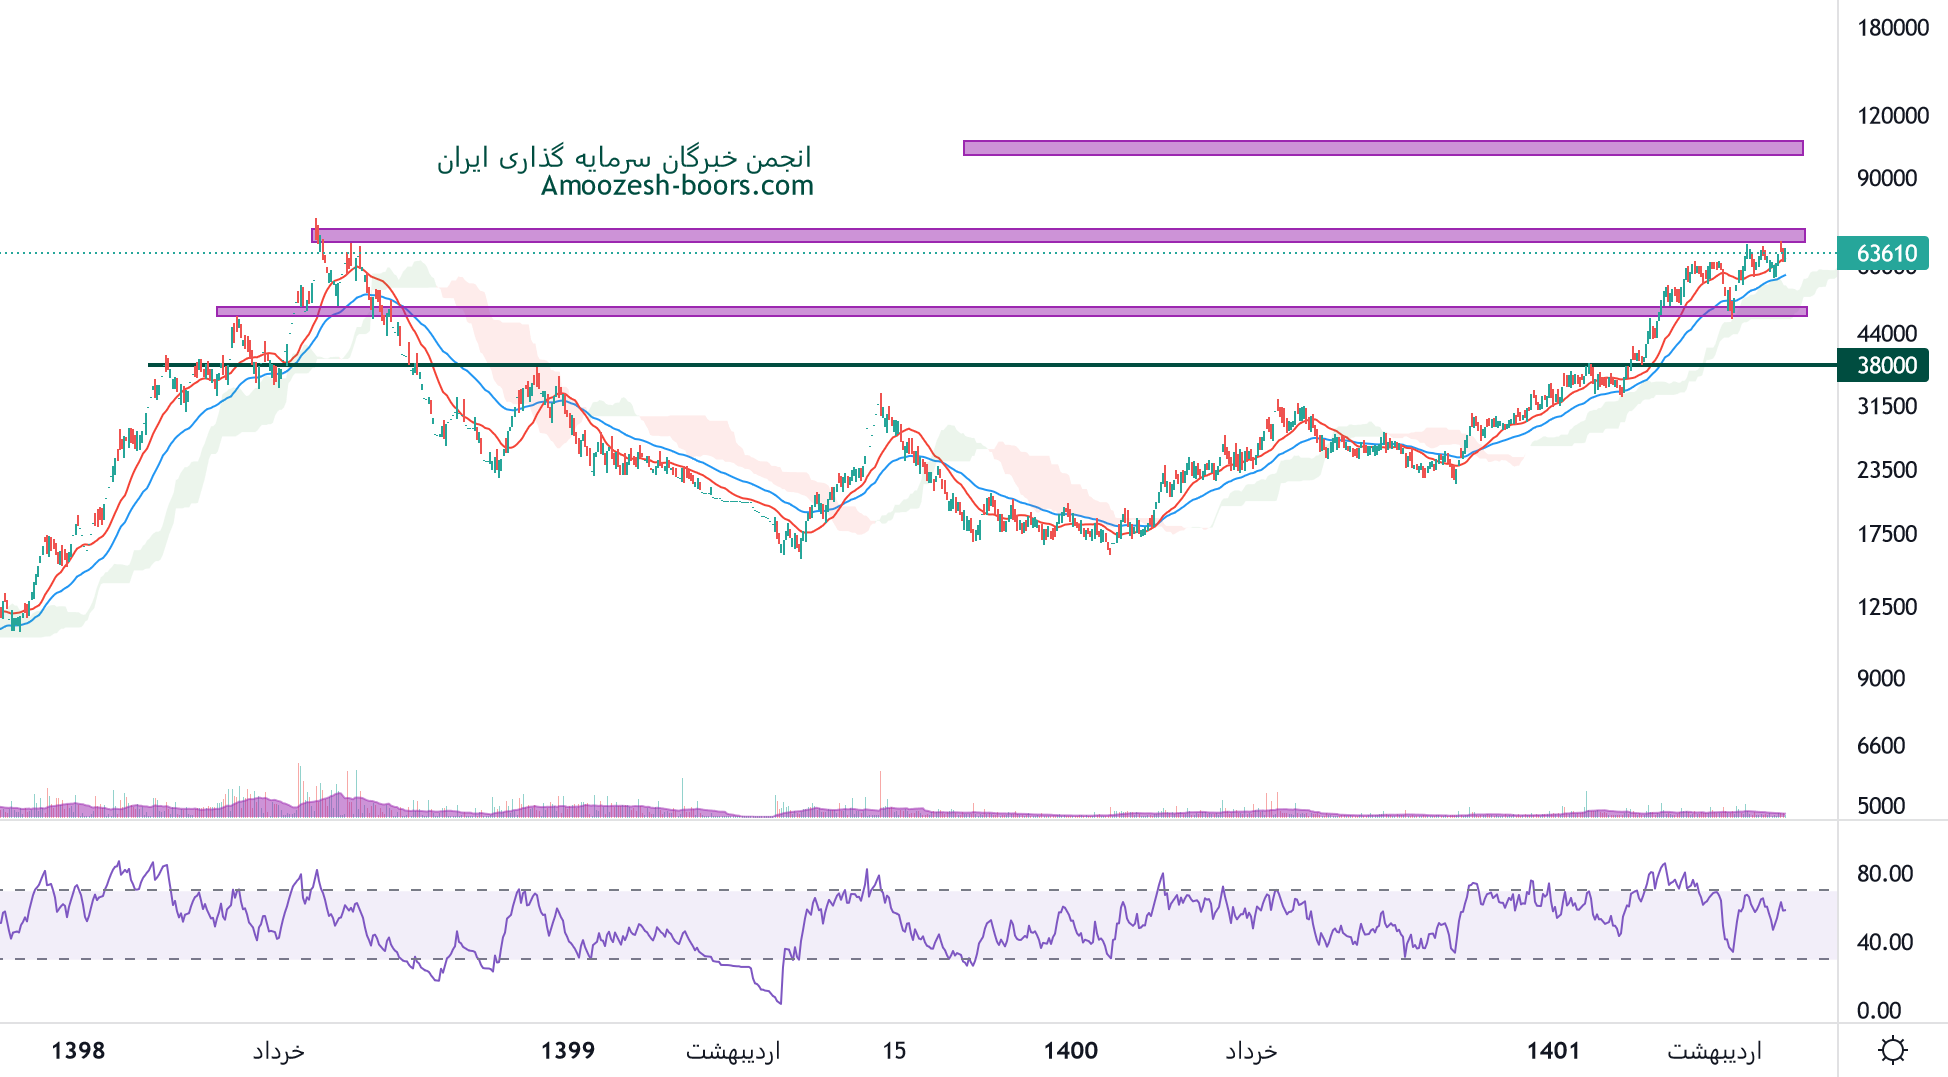Click the 1398 time axis label
This screenshot has width=1948, height=1077.
78,1050
